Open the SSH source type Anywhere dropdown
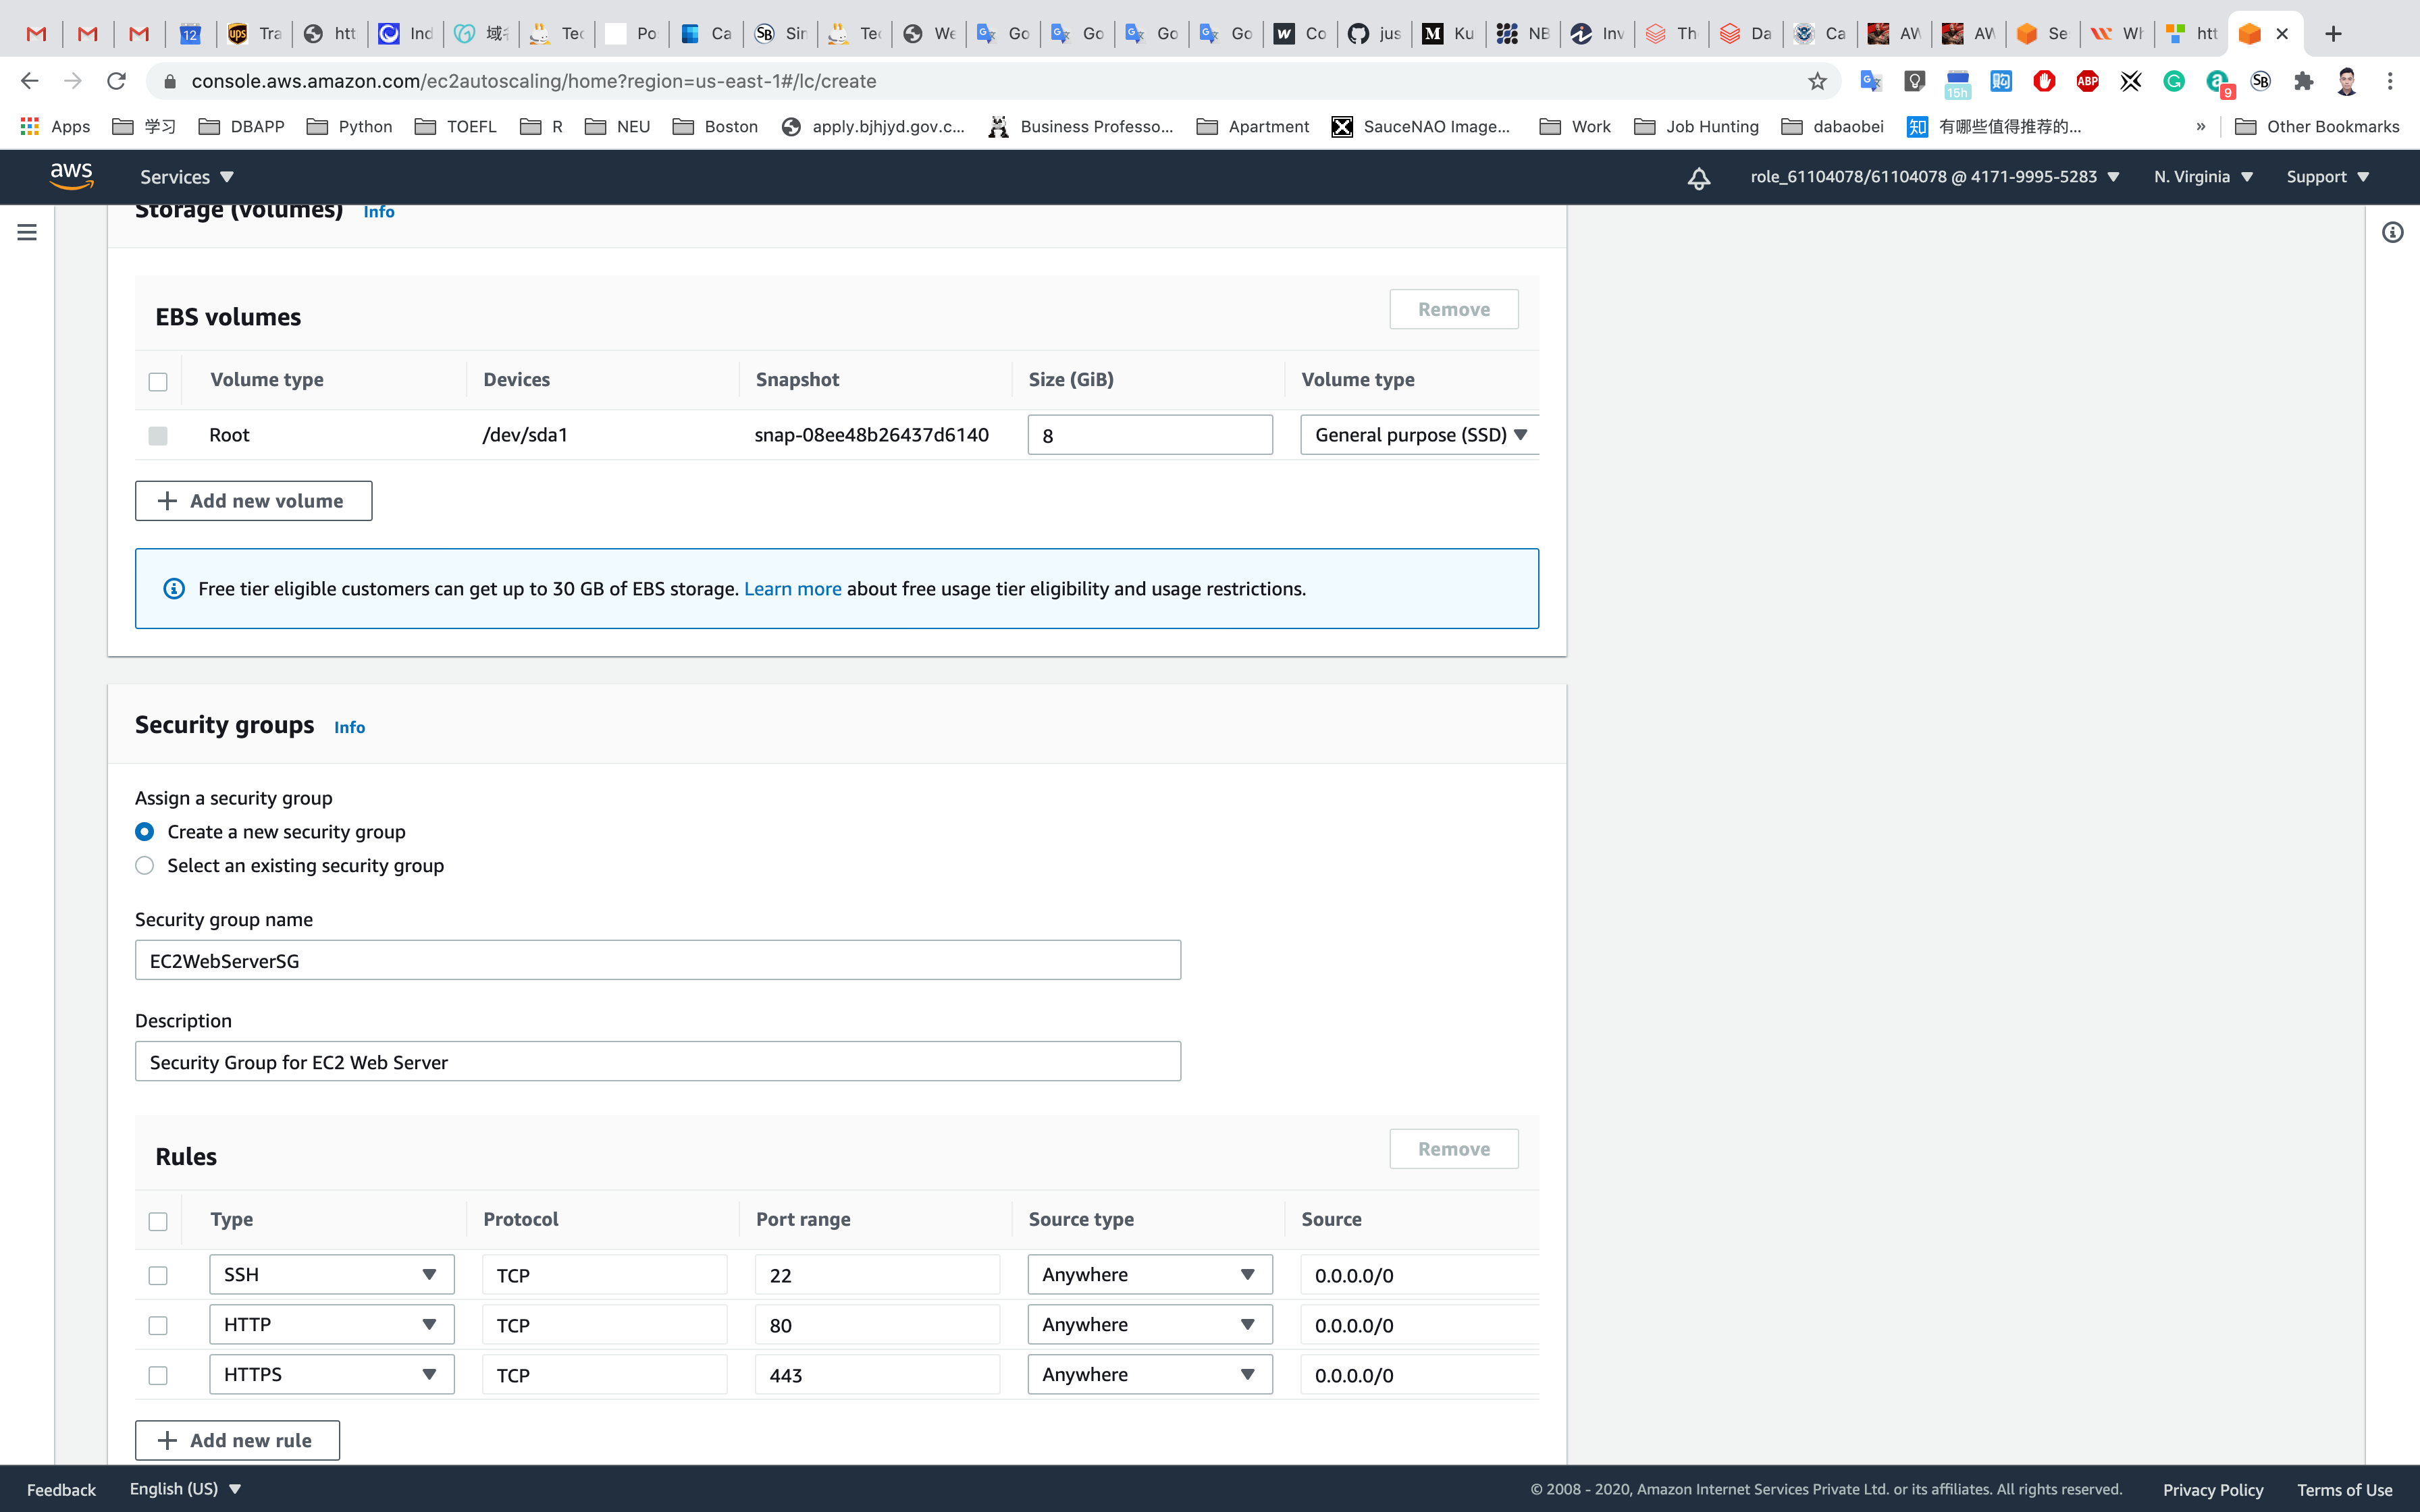The image size is (2420, 1512). coord(1149,1274)
